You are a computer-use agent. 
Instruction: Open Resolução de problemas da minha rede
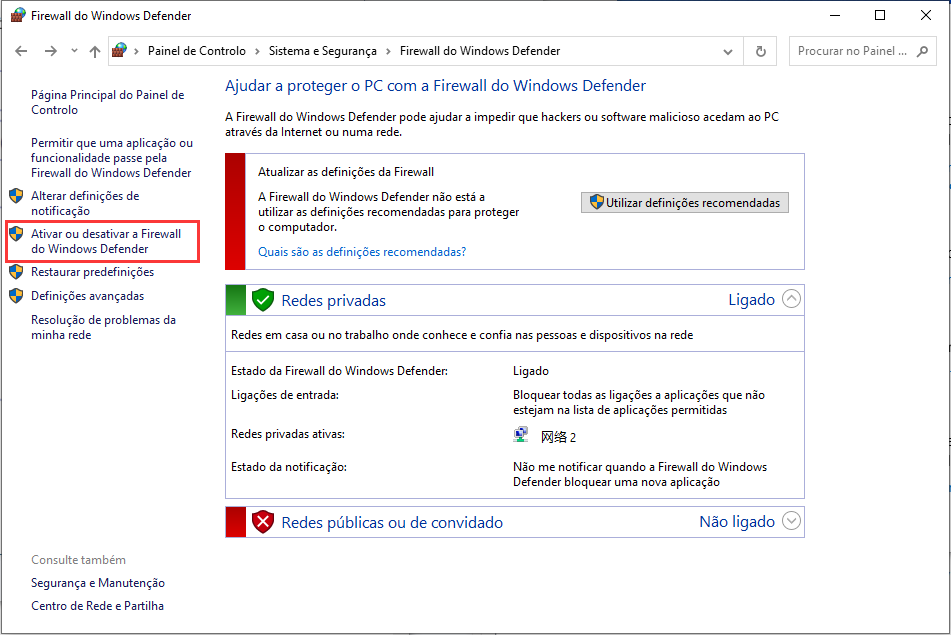tap(104, 328)
